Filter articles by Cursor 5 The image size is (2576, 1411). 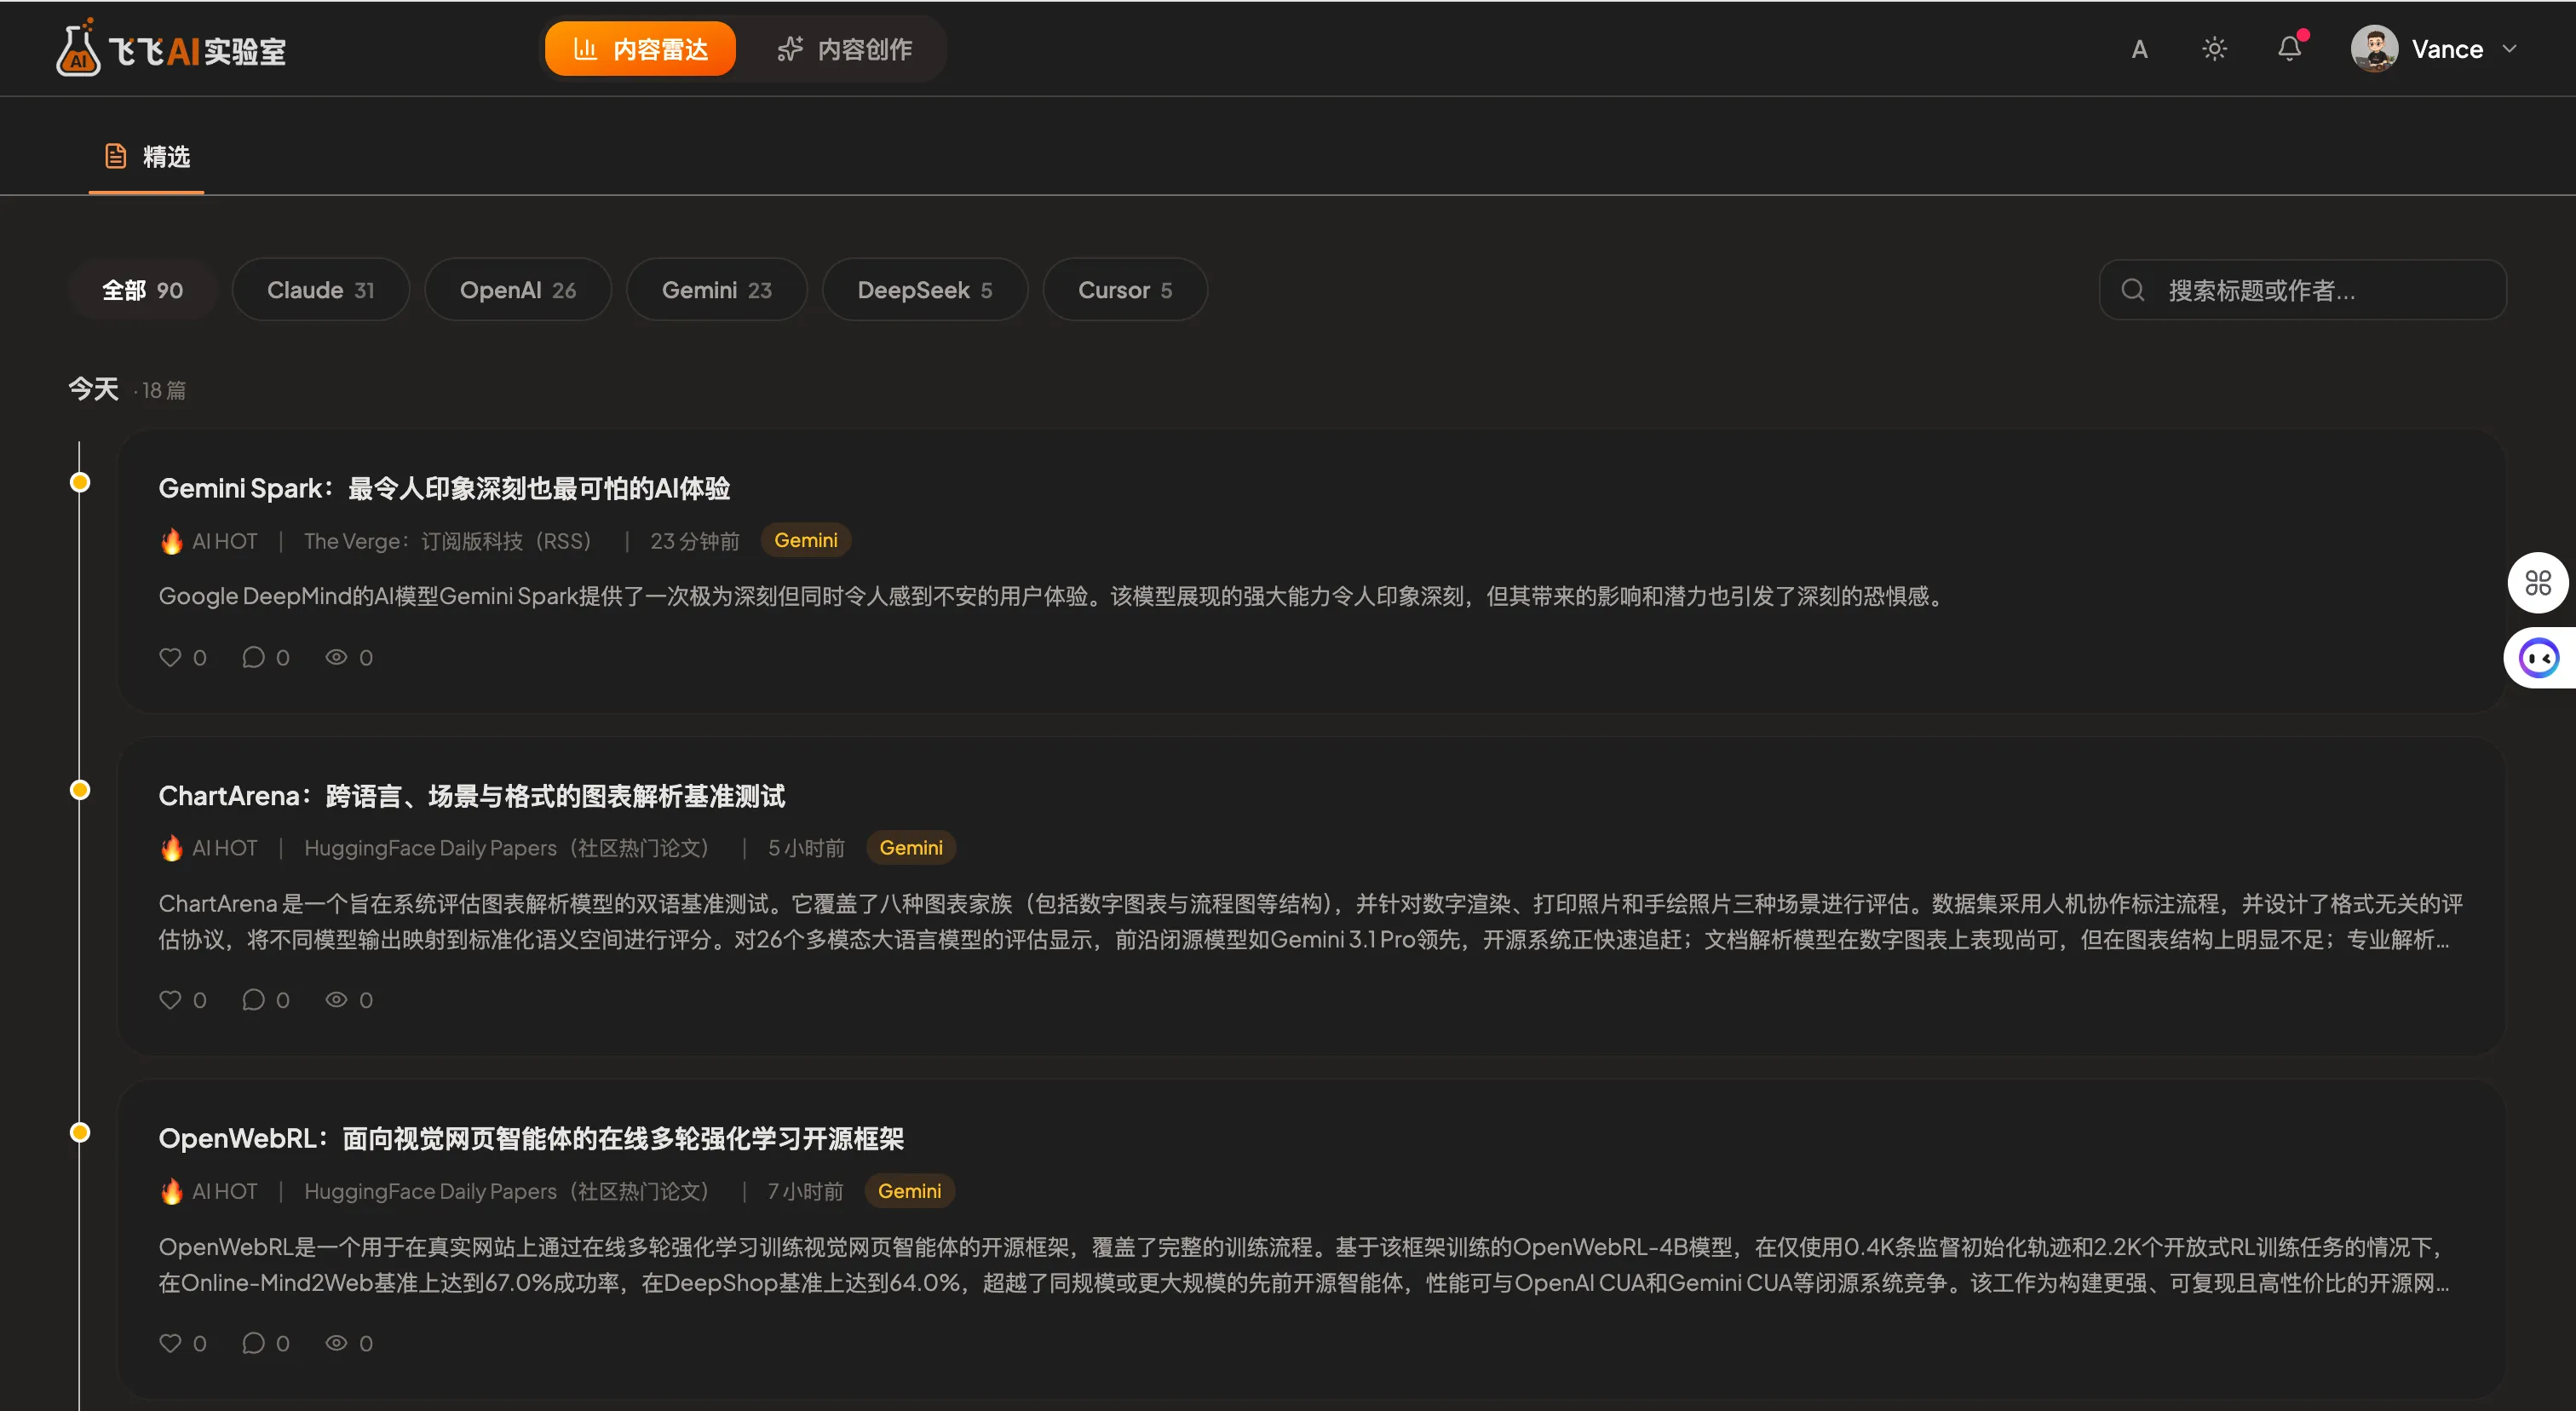pyautogui.click(x=1125, y=290)
